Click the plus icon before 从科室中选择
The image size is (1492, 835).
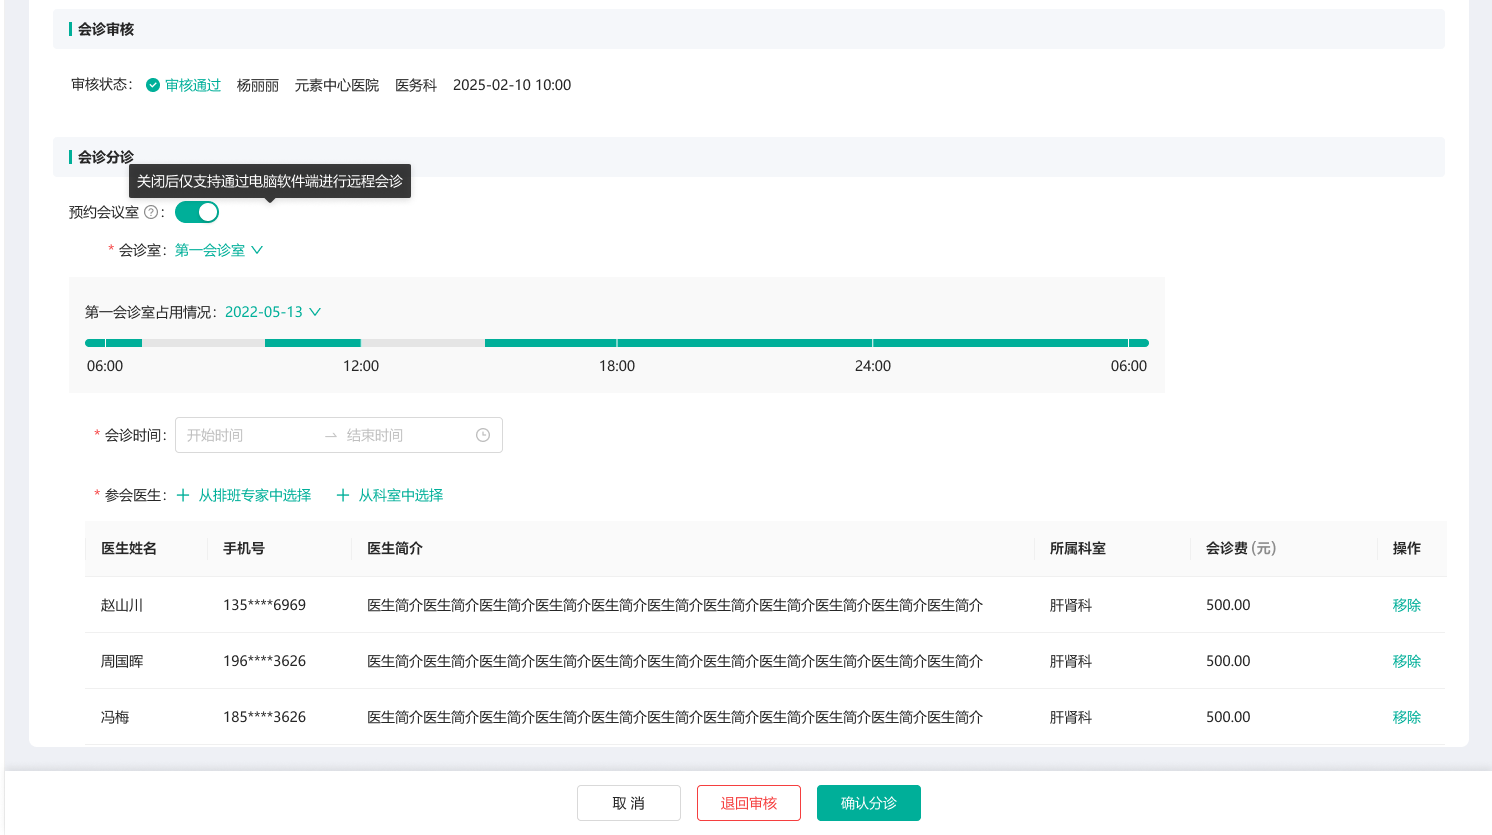[x=343, y=495]
